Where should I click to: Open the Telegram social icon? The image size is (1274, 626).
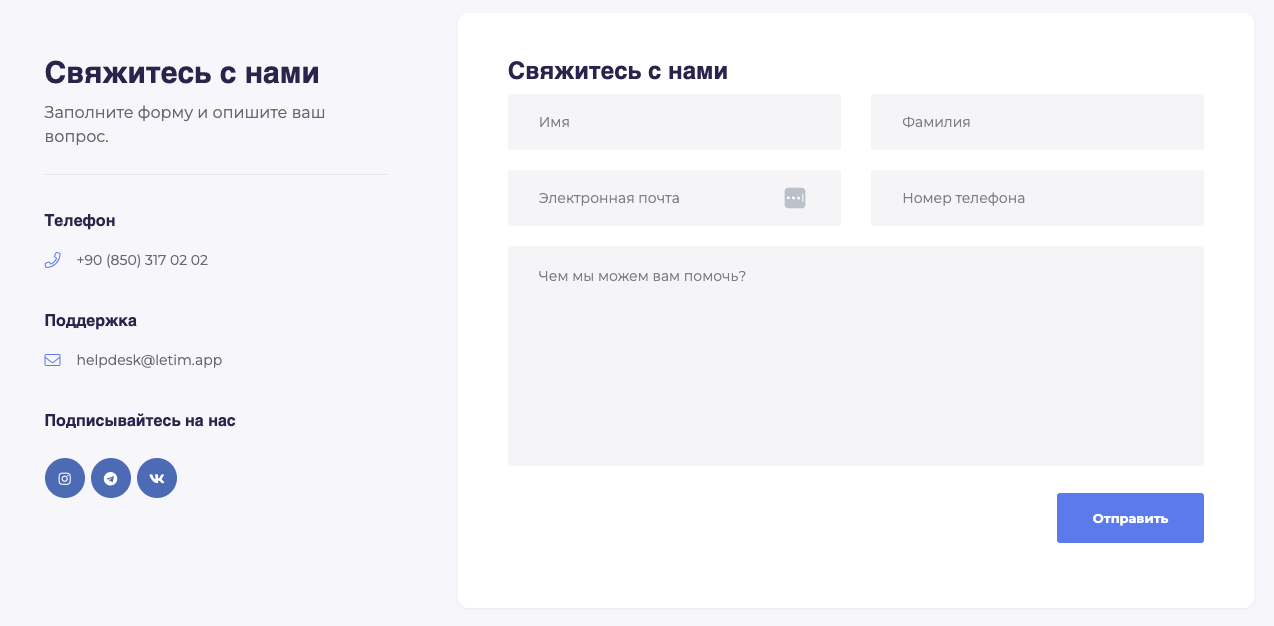110,478
